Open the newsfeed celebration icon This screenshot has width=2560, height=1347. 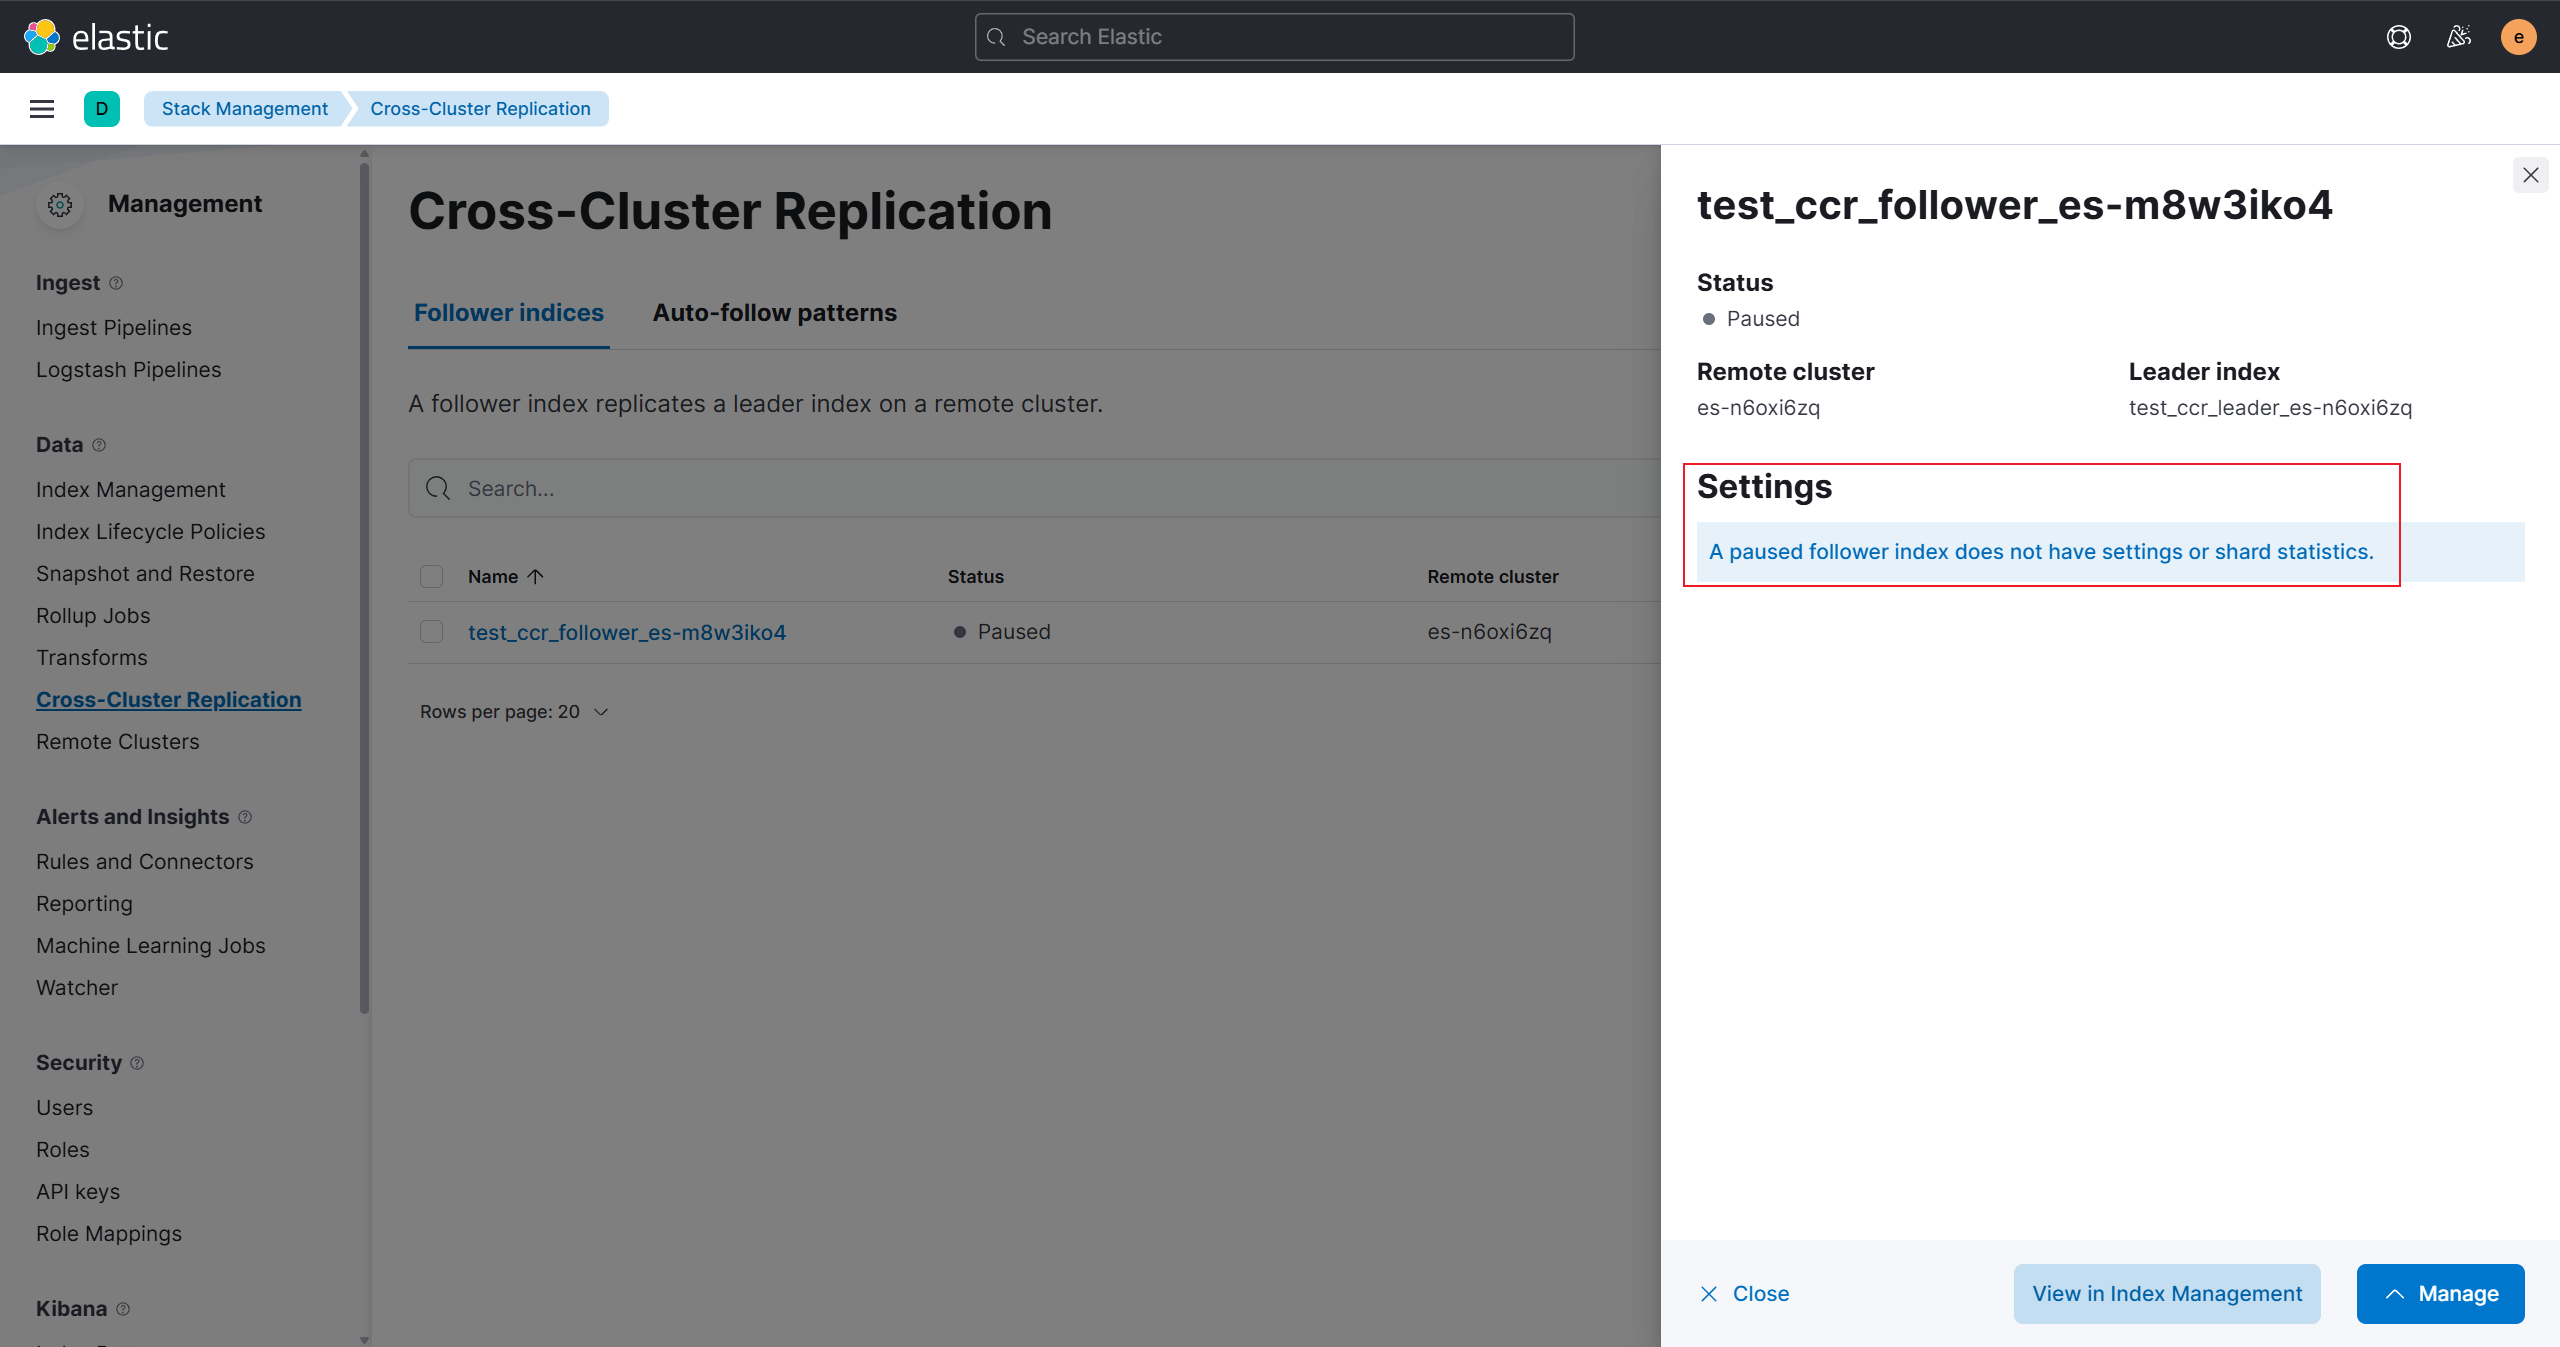point(2458,37)
